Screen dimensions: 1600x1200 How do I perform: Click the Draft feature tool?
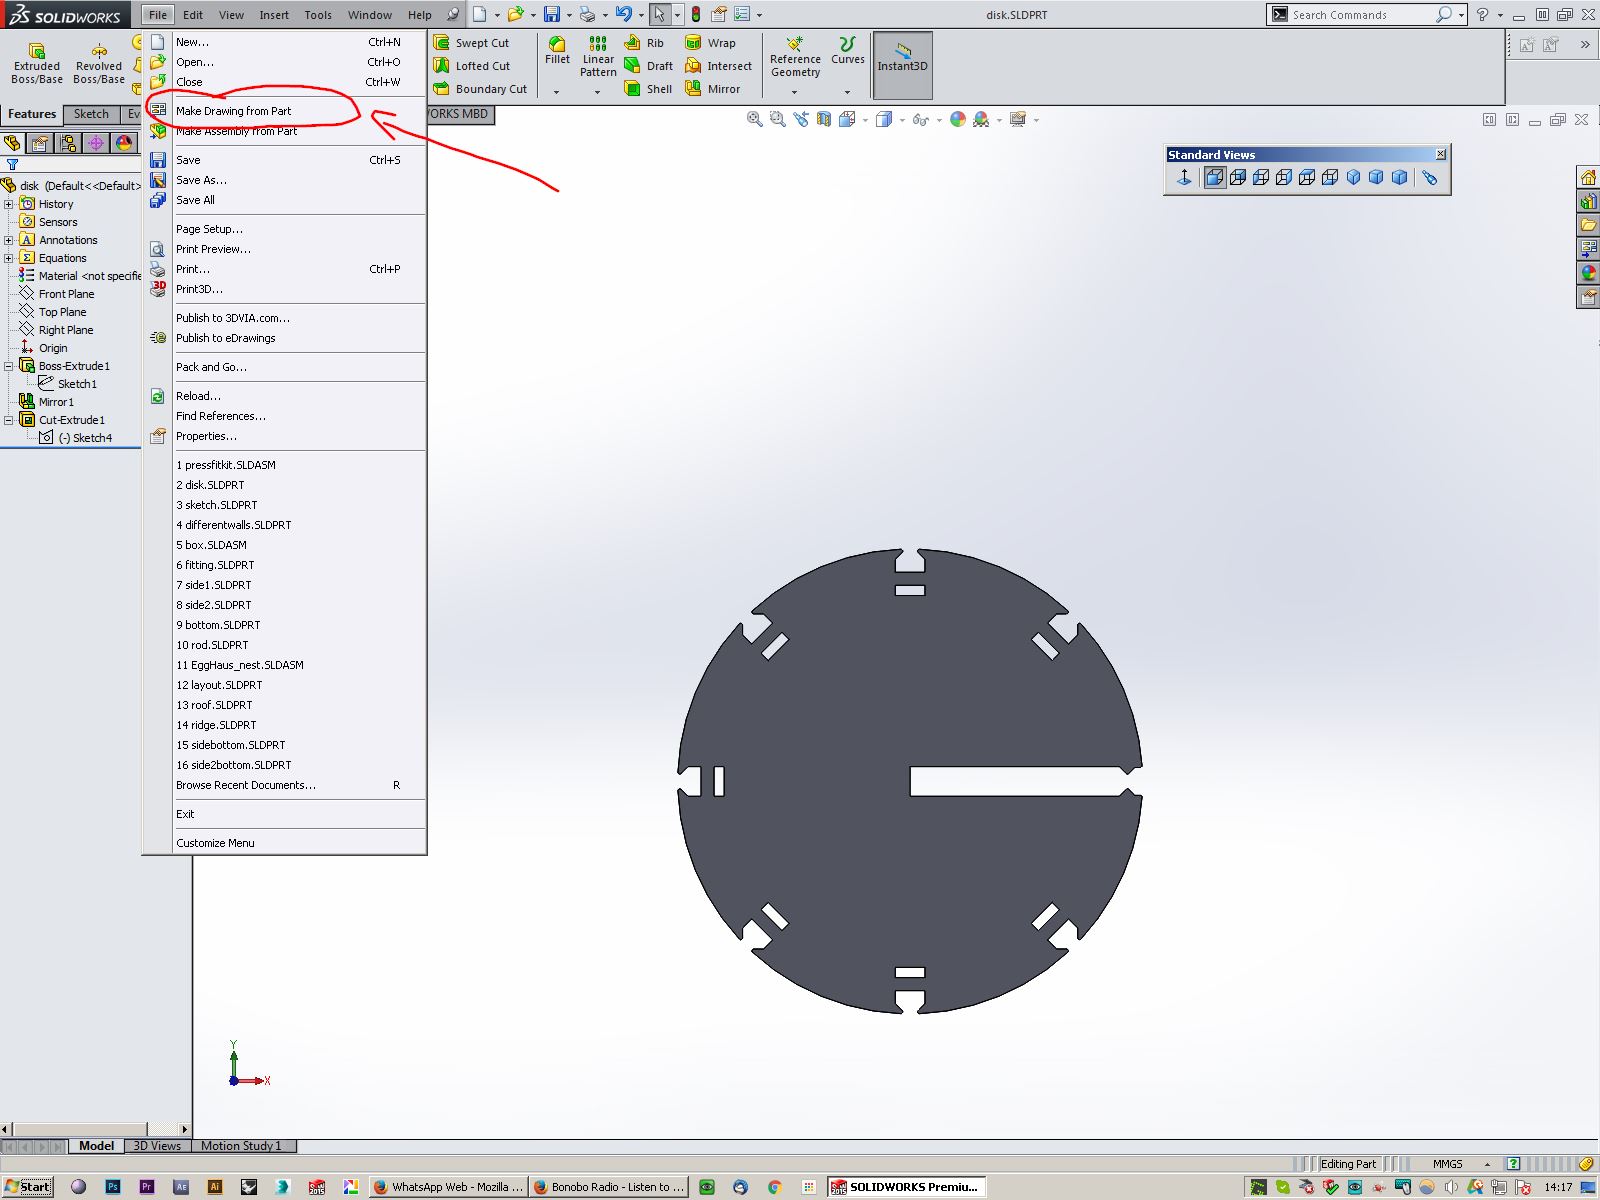tap(648, 66)
